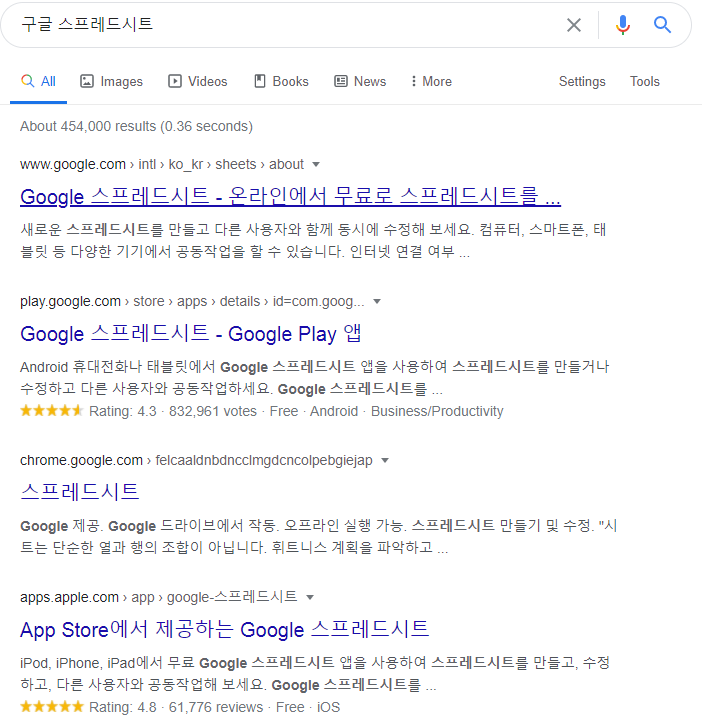Switch to the Videos tab
This screenshot has height=727, width=702.
pos(198,82)
